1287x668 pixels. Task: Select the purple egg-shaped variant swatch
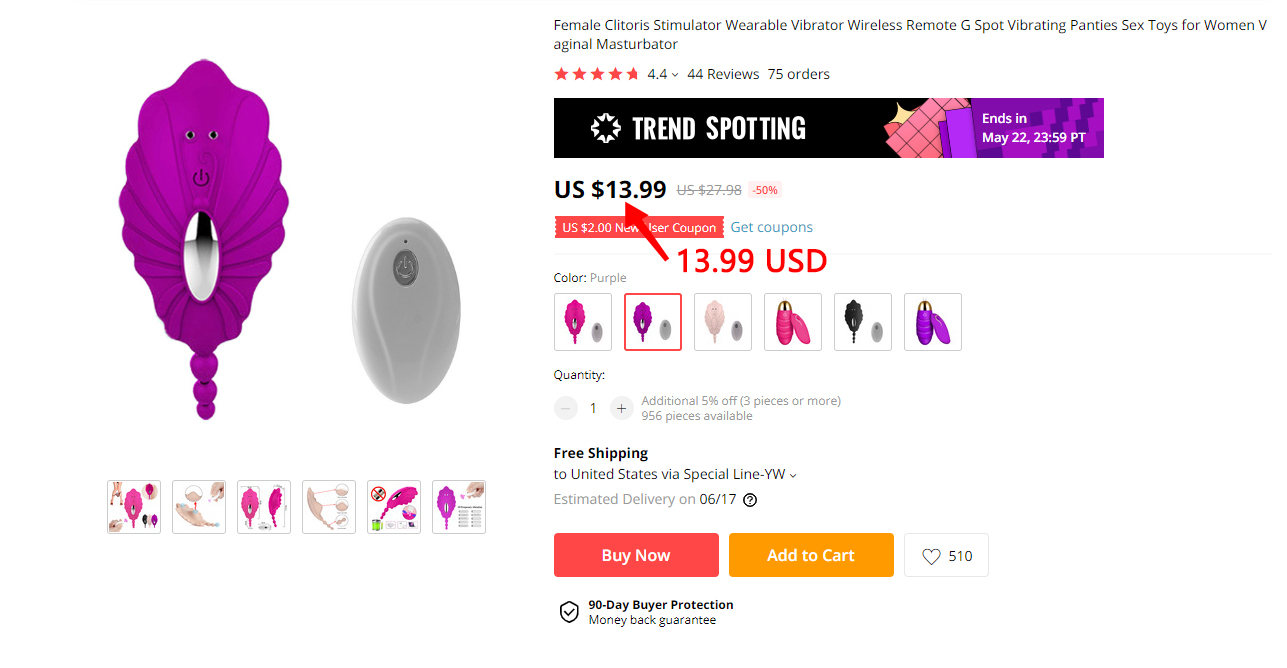[933, 322]
